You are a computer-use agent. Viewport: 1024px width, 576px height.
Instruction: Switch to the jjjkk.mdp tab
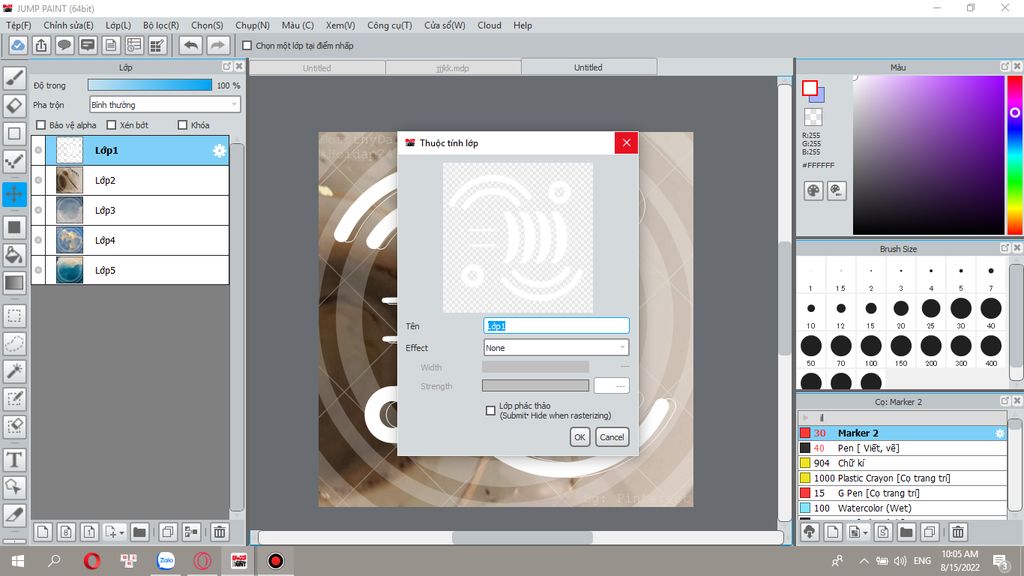click(x=453, y=68)
